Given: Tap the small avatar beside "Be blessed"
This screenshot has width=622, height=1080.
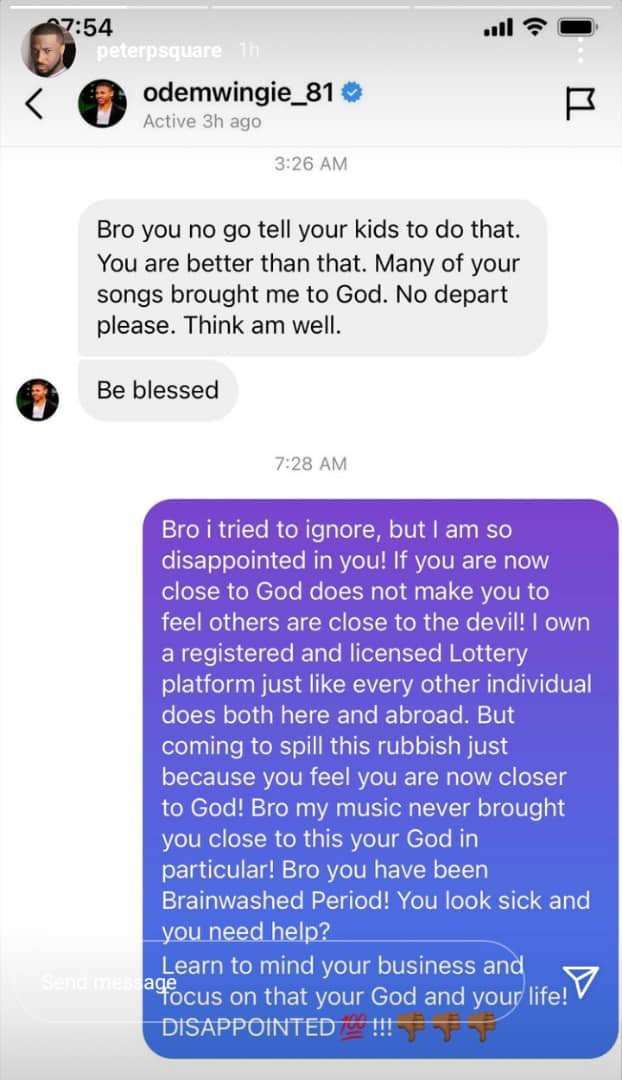Looking at the screenshot, I should (x=38, y=400).
